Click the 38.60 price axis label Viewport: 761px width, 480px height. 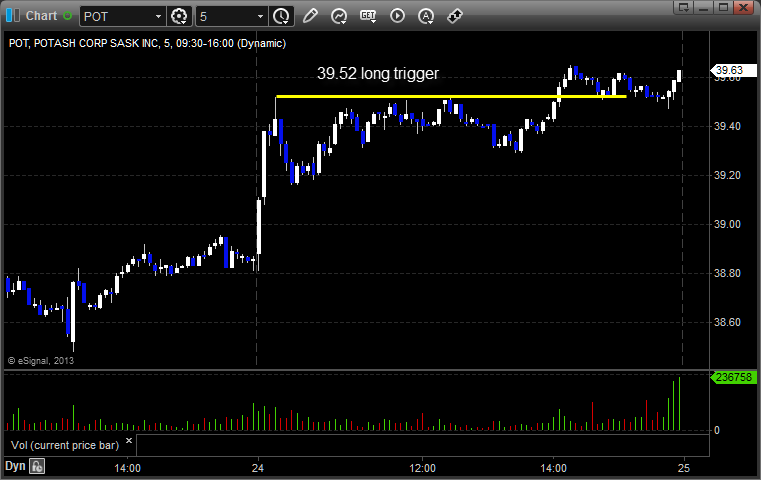point(727,322)
